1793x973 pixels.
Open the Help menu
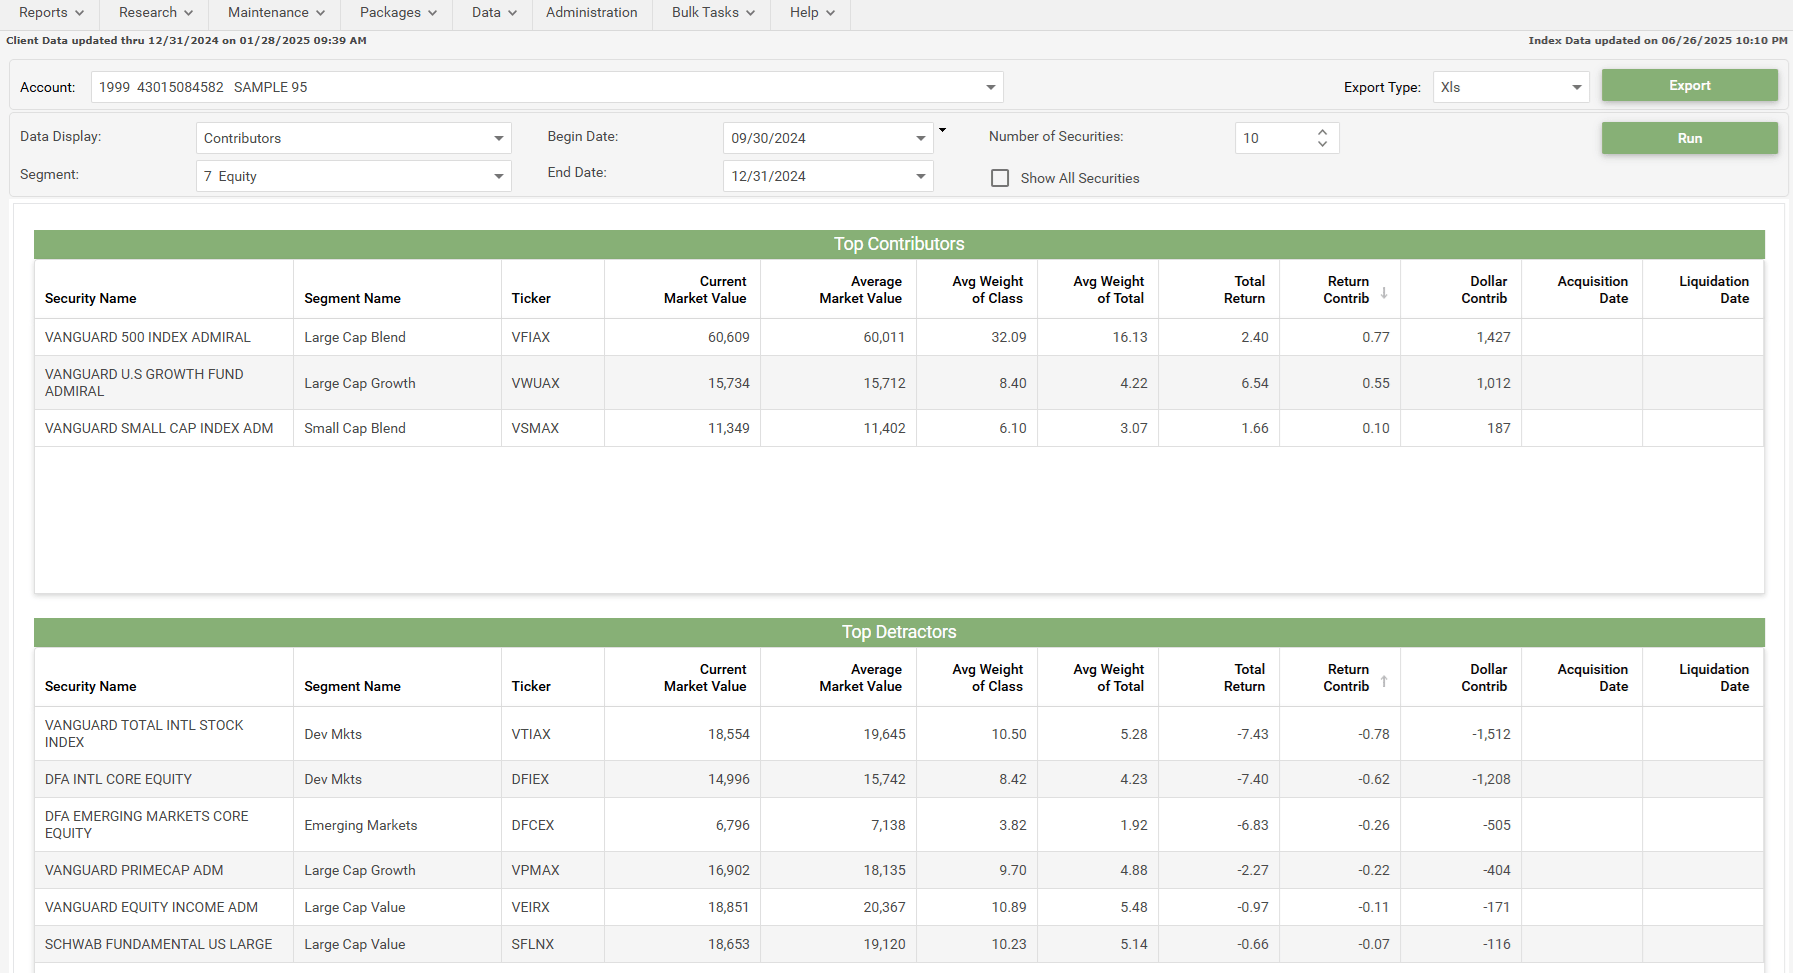pos(812,13)
